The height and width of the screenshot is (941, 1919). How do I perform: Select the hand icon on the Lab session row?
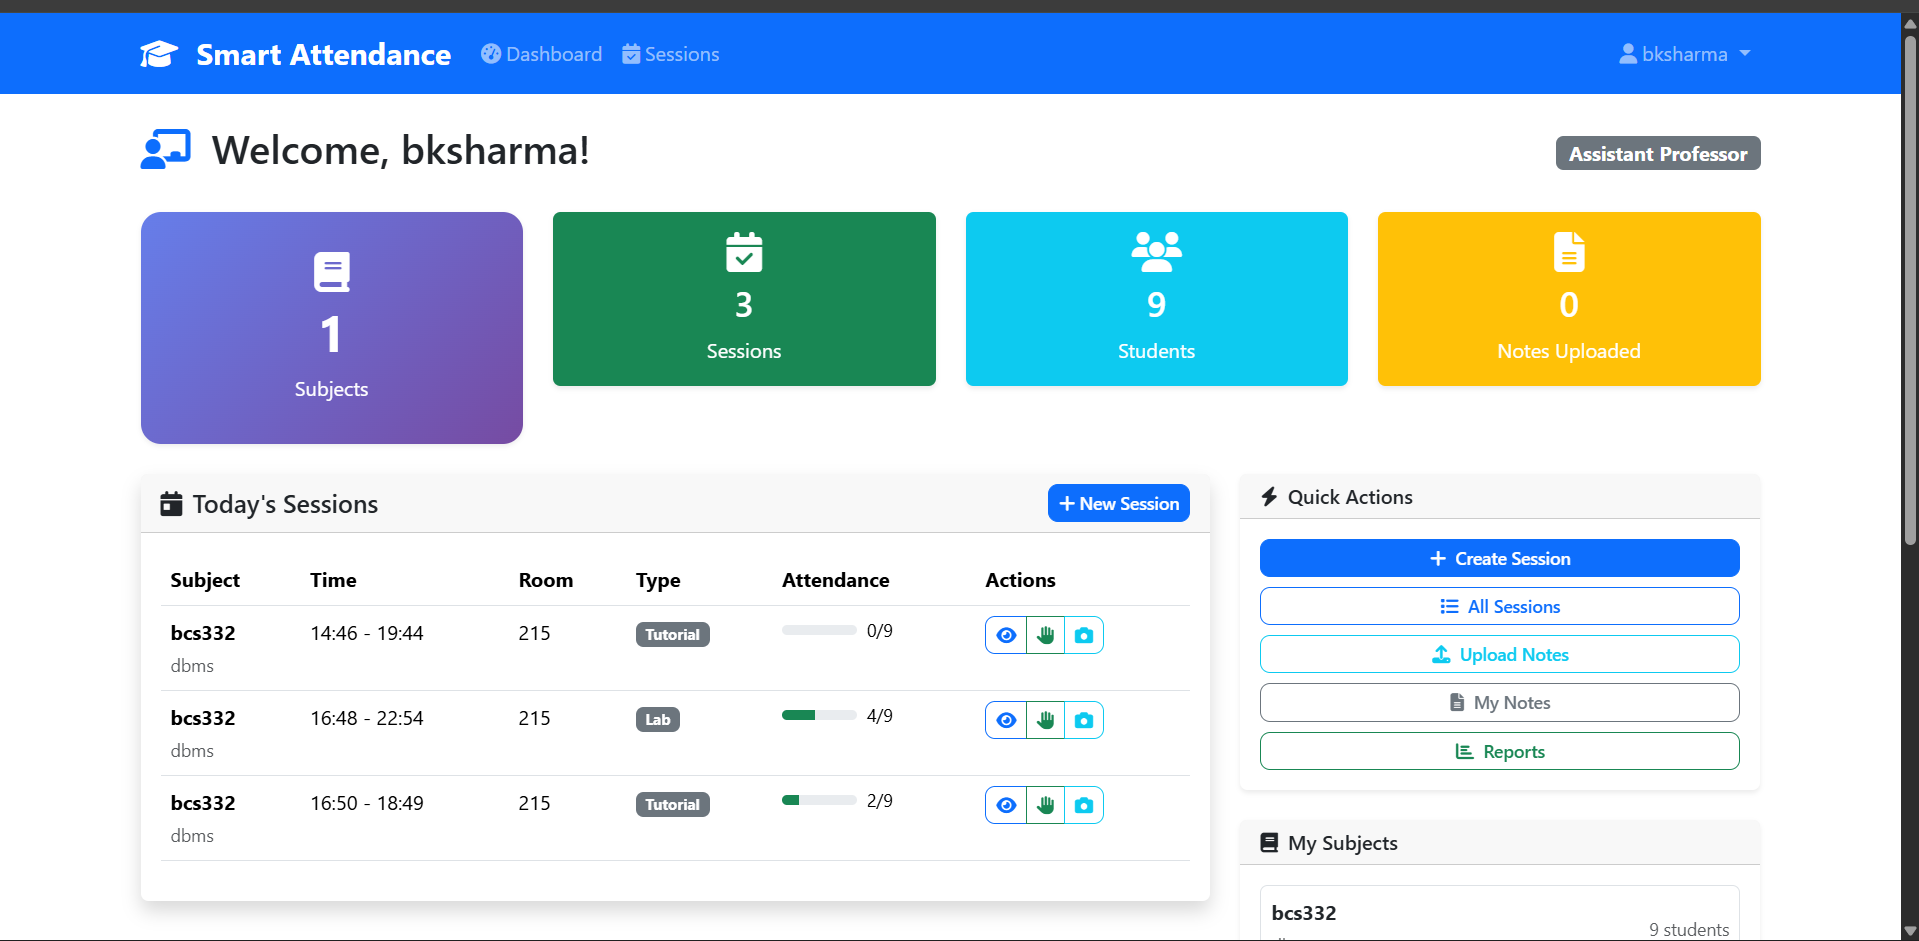coord(1045,719)
